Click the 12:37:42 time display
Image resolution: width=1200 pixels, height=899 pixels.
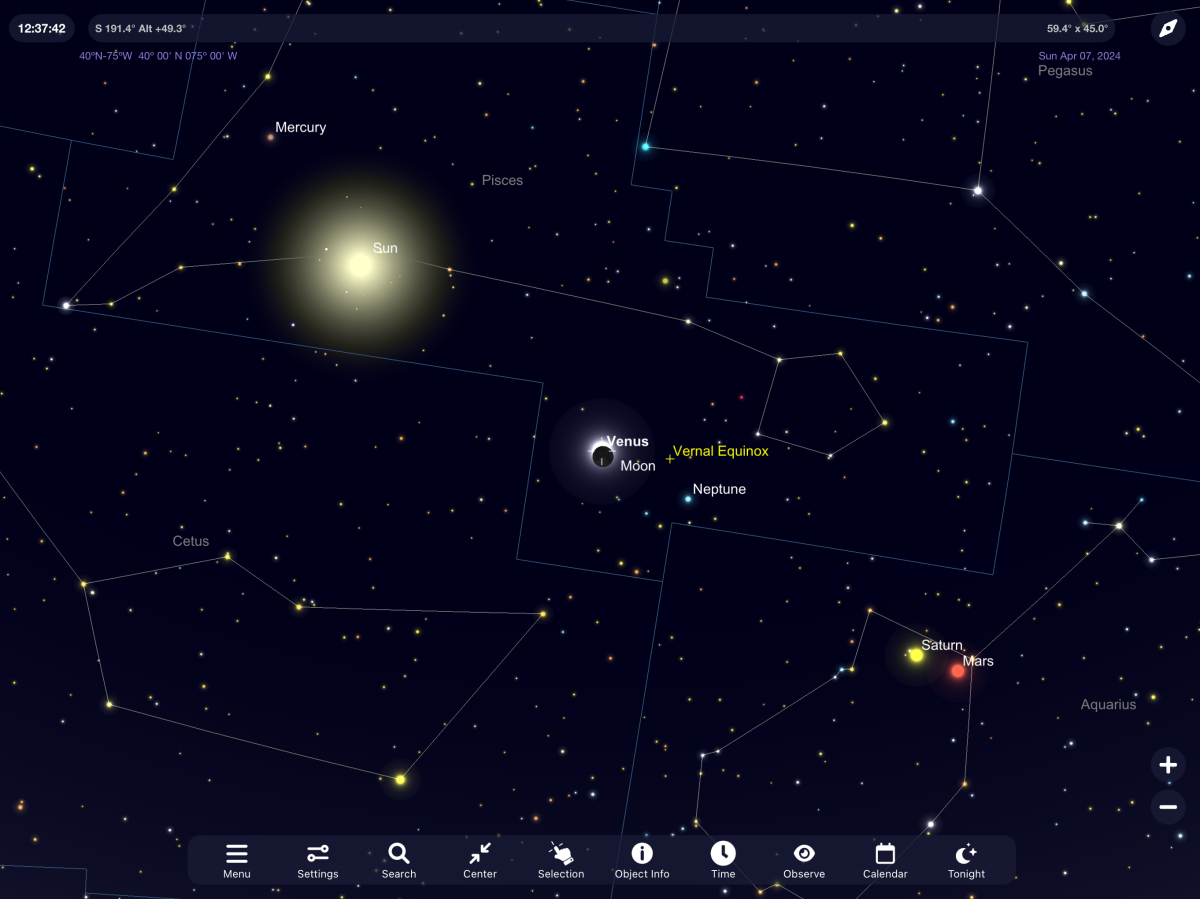click(42, 28)
